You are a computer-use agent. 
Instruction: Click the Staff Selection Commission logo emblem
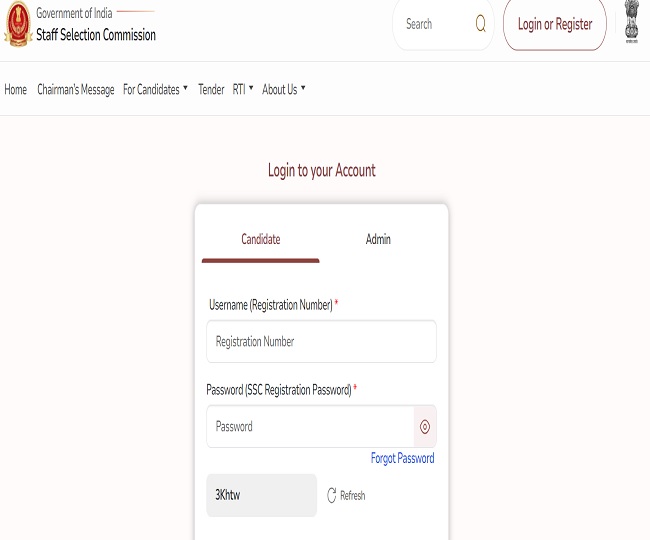(x=17, y=25)
